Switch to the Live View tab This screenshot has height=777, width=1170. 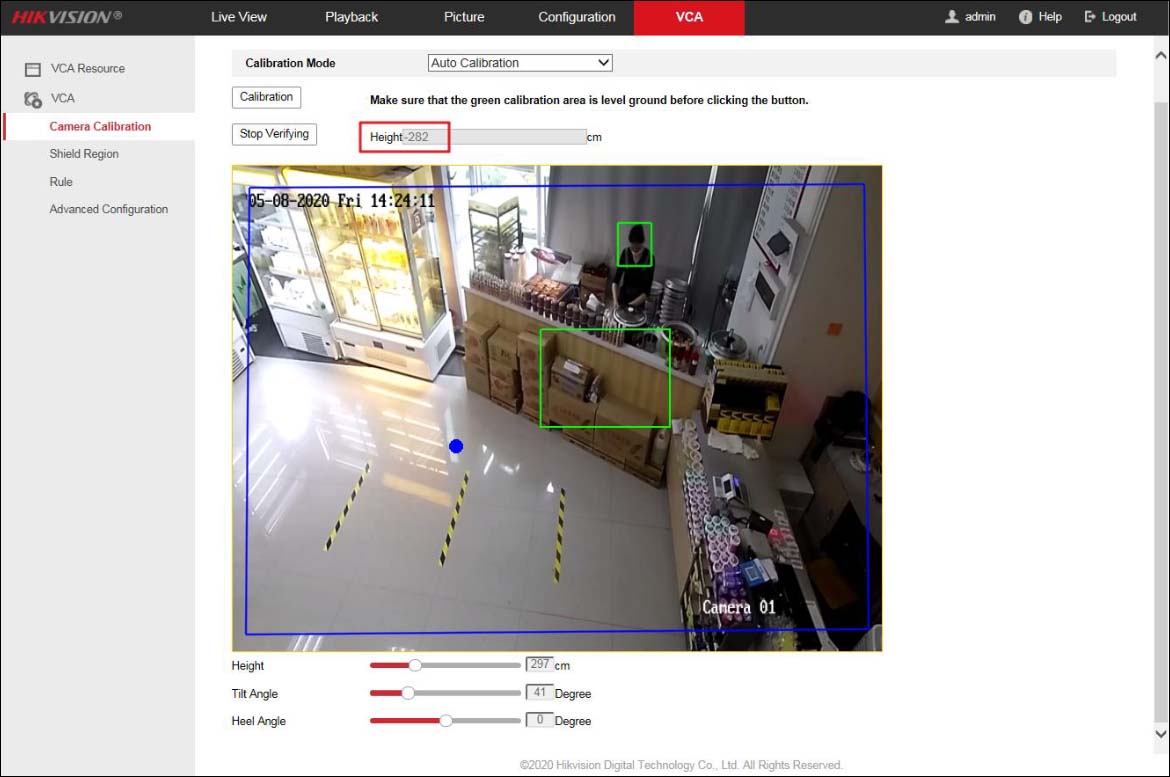coord(238,16)
